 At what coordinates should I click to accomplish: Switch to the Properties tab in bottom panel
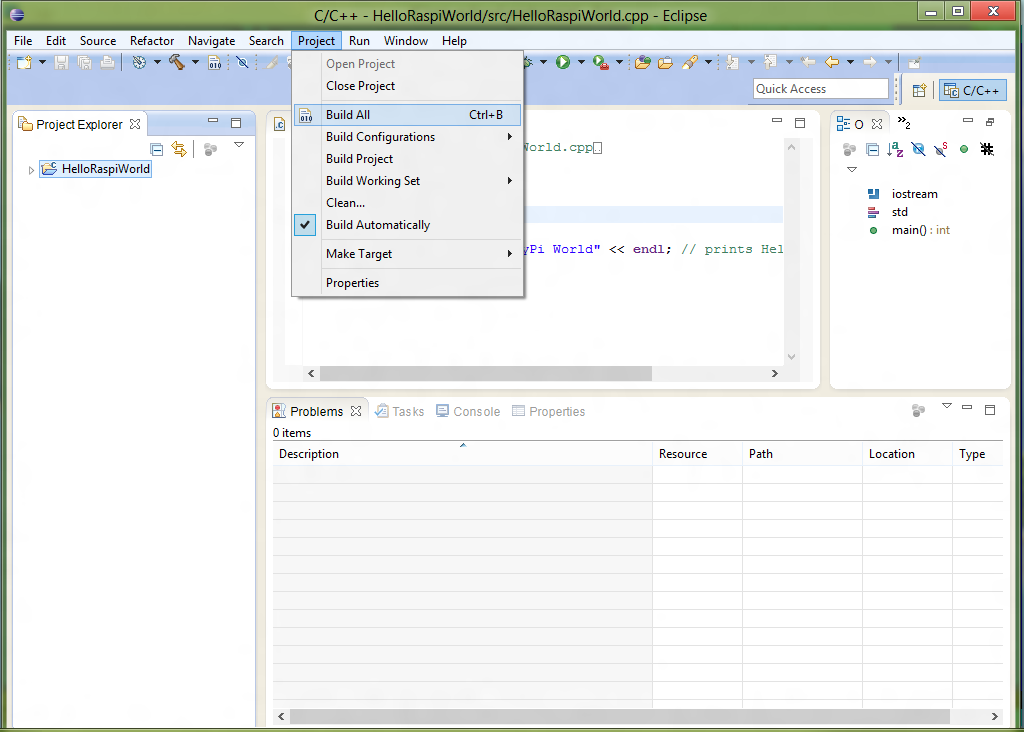(549, 411)
